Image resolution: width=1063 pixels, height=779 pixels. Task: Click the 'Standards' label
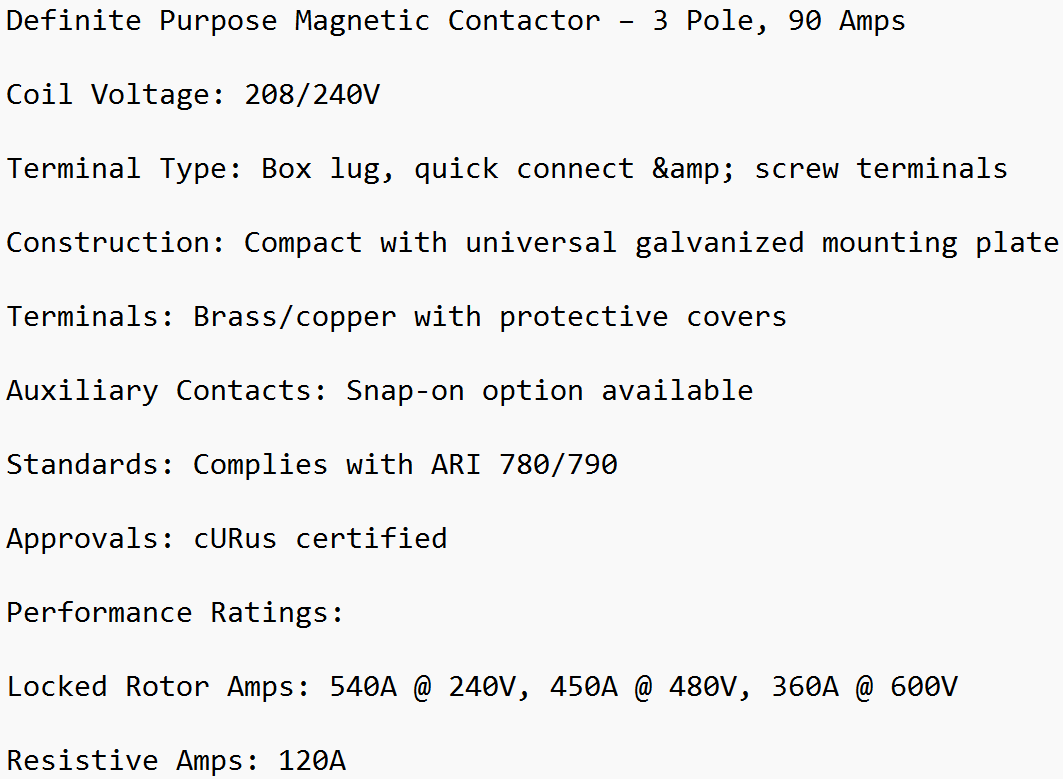coord(88,465)
